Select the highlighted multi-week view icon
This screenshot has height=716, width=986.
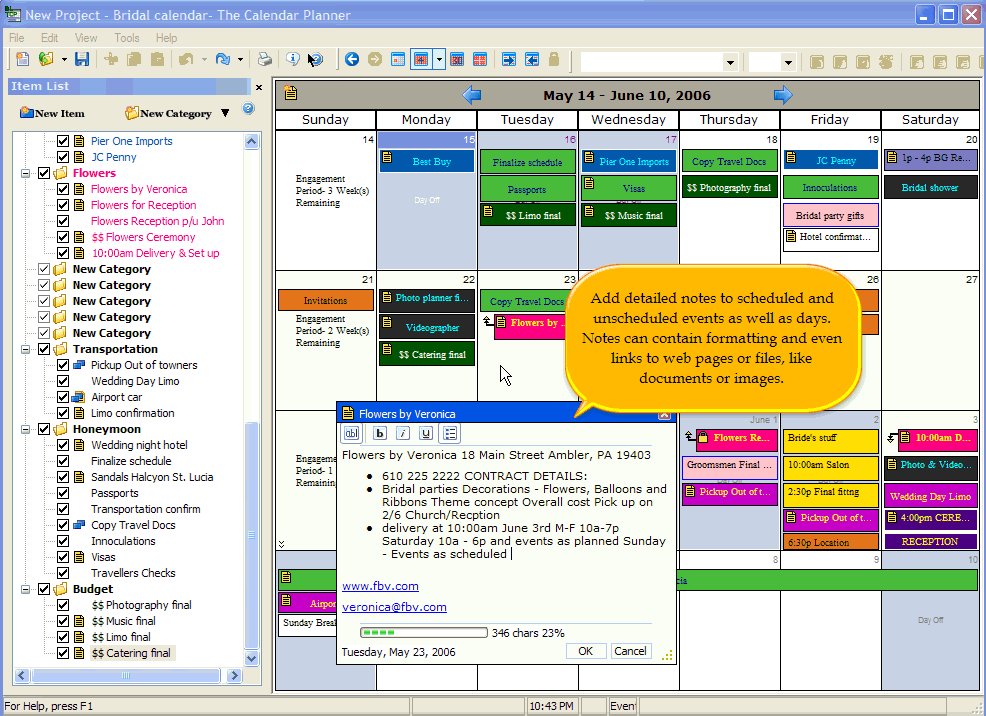click(x=421, y=60)
